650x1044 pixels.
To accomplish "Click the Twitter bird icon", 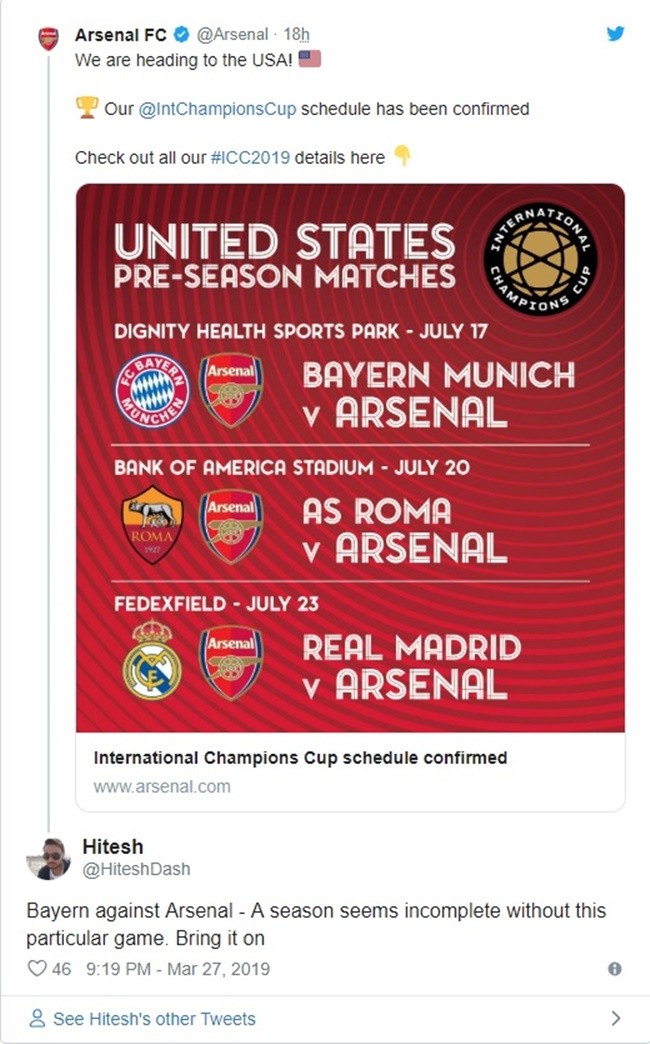I will 614,32.
